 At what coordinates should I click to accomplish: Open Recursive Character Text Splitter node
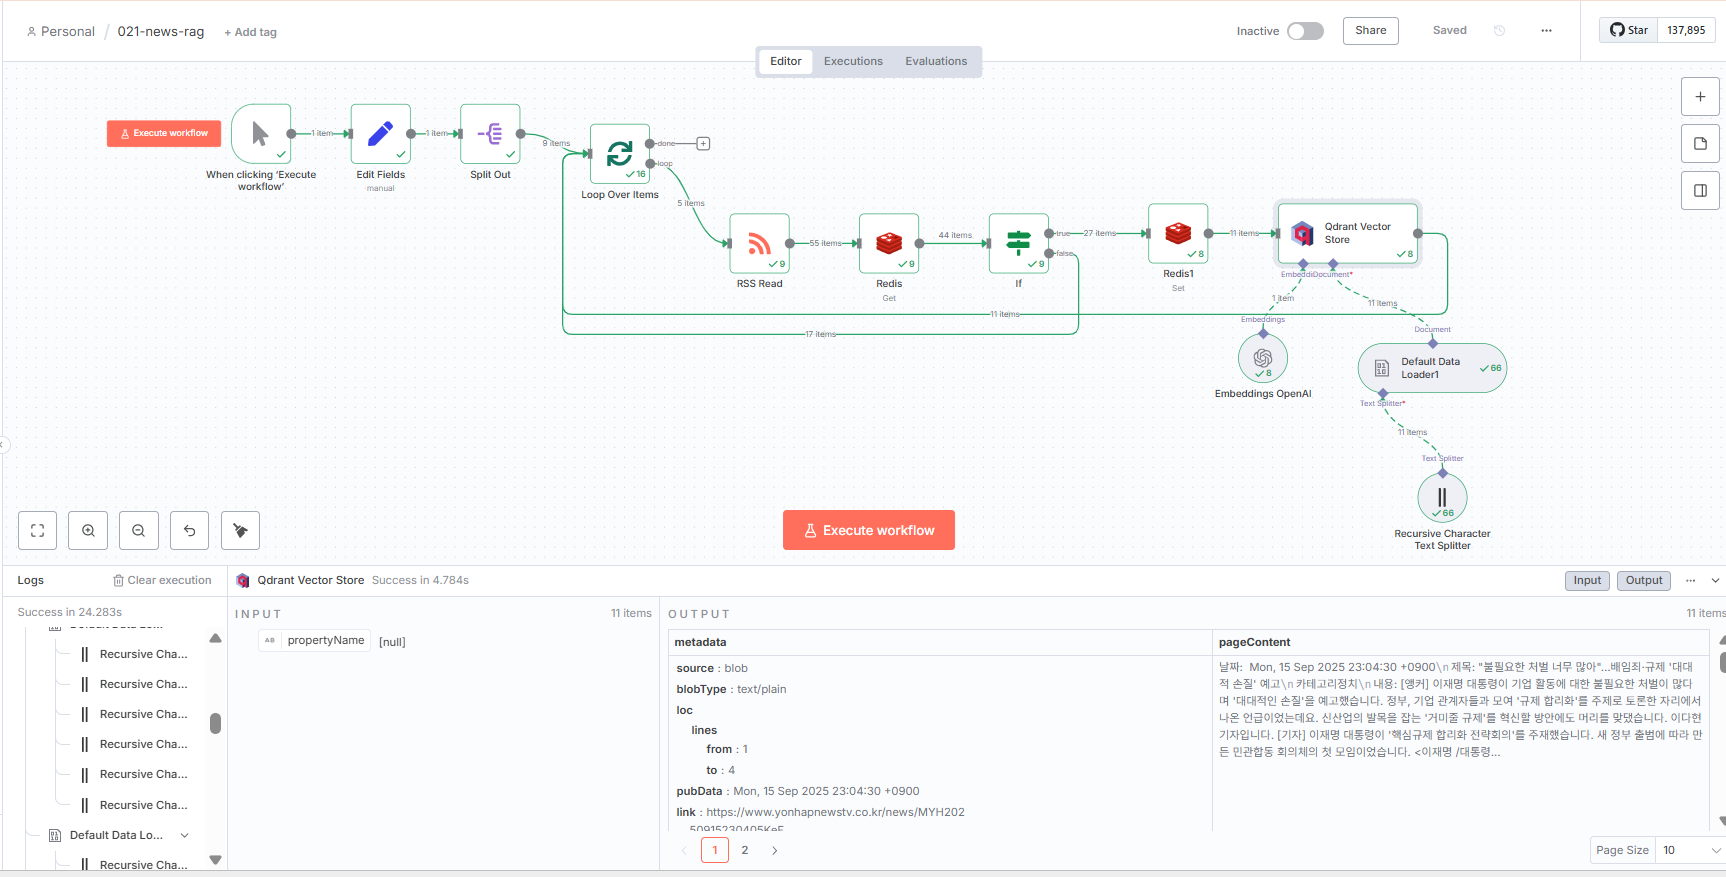[1443, 497]
